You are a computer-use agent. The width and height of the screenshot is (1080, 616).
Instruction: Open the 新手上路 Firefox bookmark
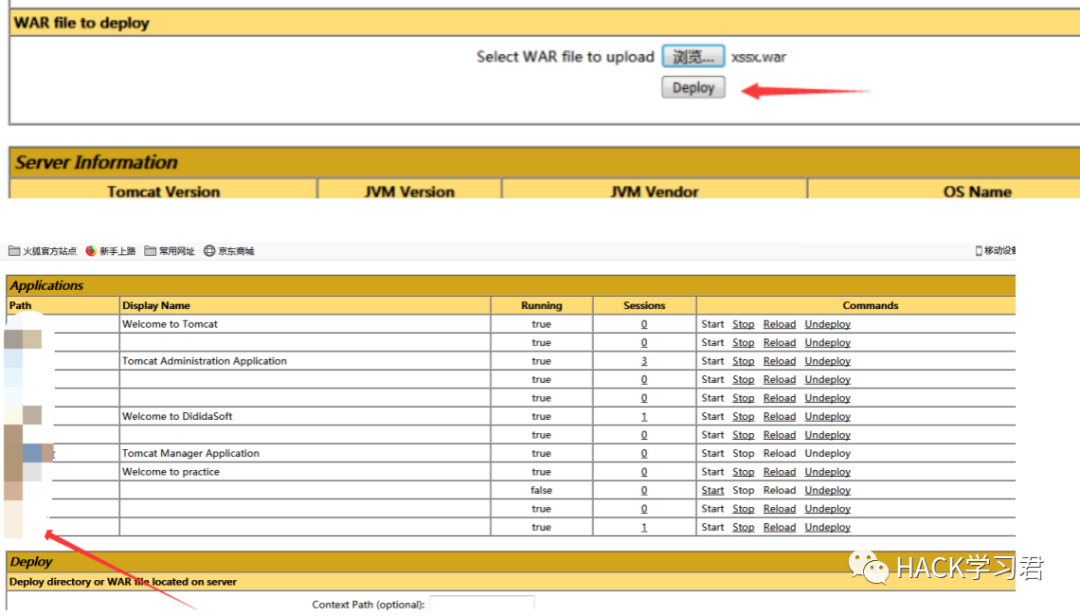(x=110, y=251)
